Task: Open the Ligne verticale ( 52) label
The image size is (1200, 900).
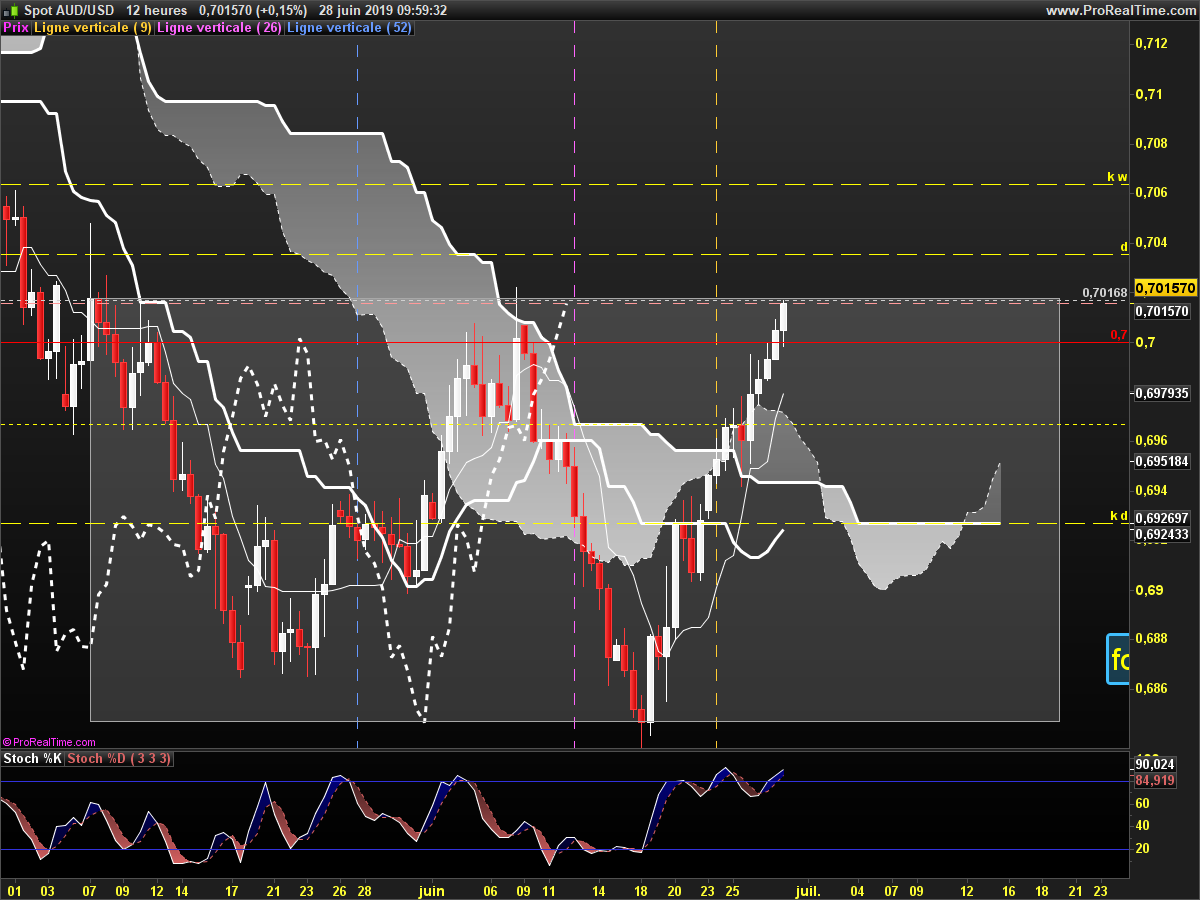Action: coord(349,28)
